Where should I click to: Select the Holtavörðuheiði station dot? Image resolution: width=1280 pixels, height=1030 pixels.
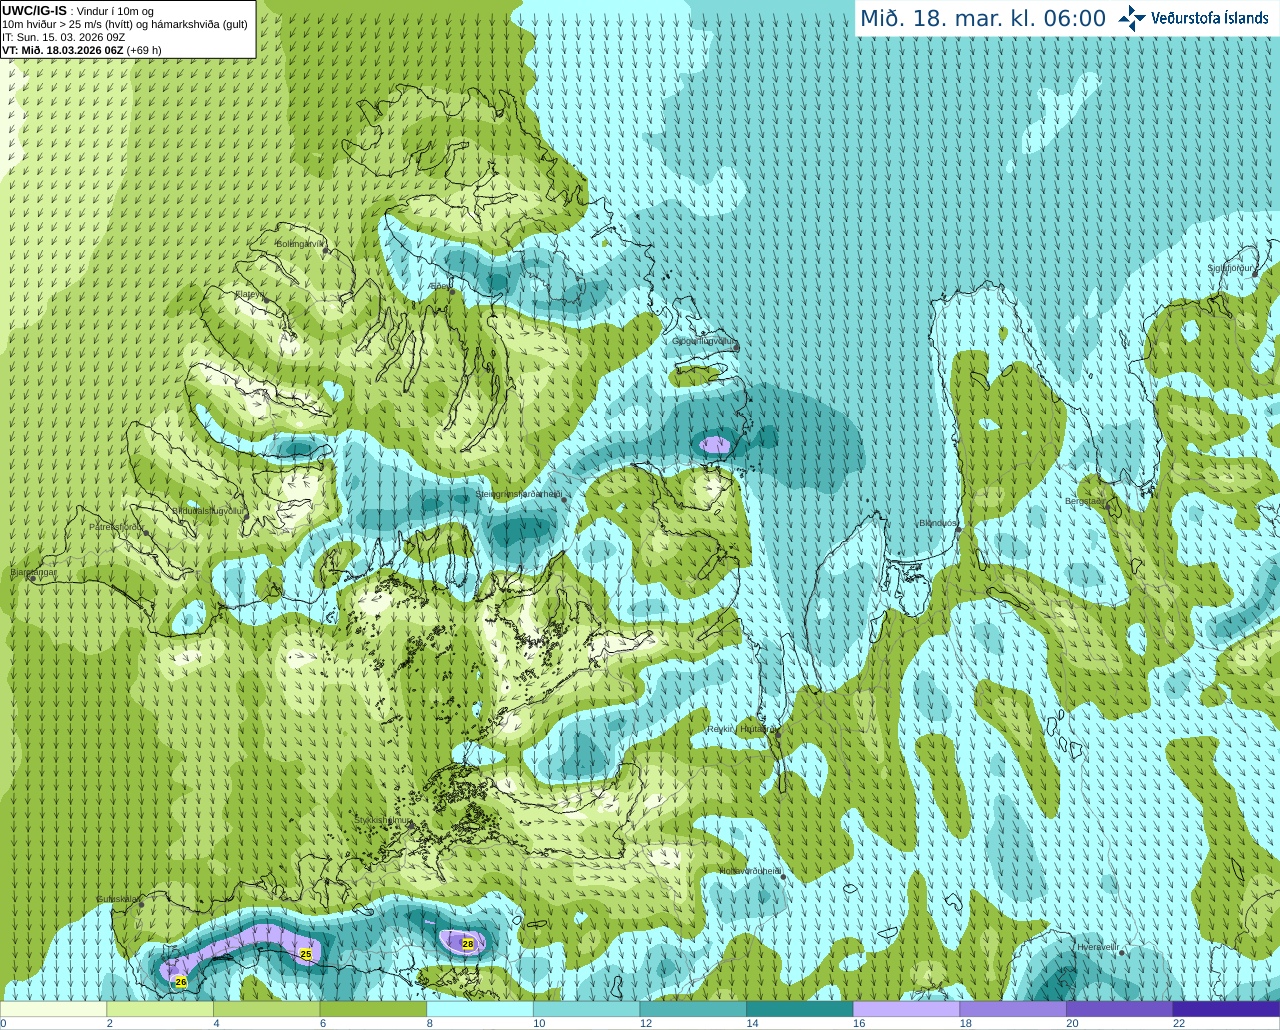tap(783, 877)
